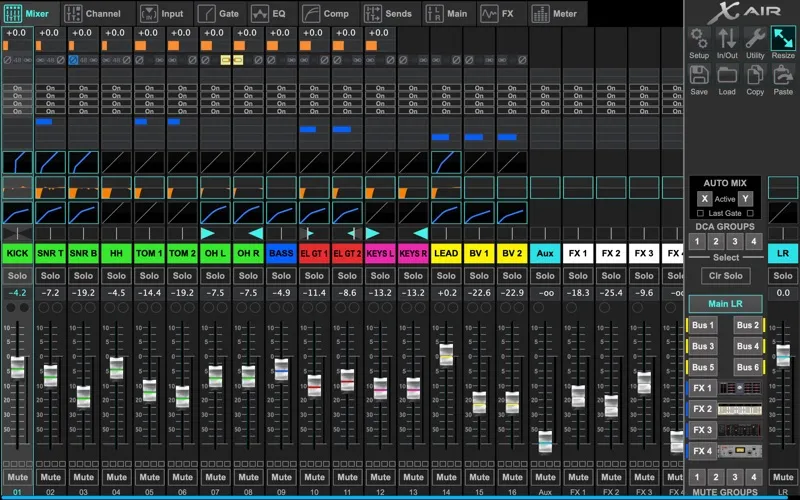
Task: Click the Load folder icon
Action: click(727, 75)
